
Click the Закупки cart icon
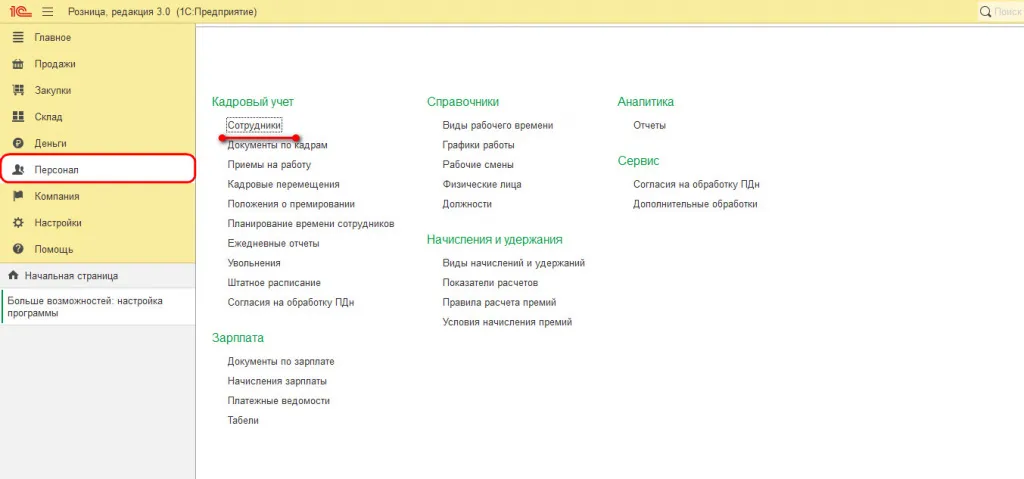[x=17, y=90]
